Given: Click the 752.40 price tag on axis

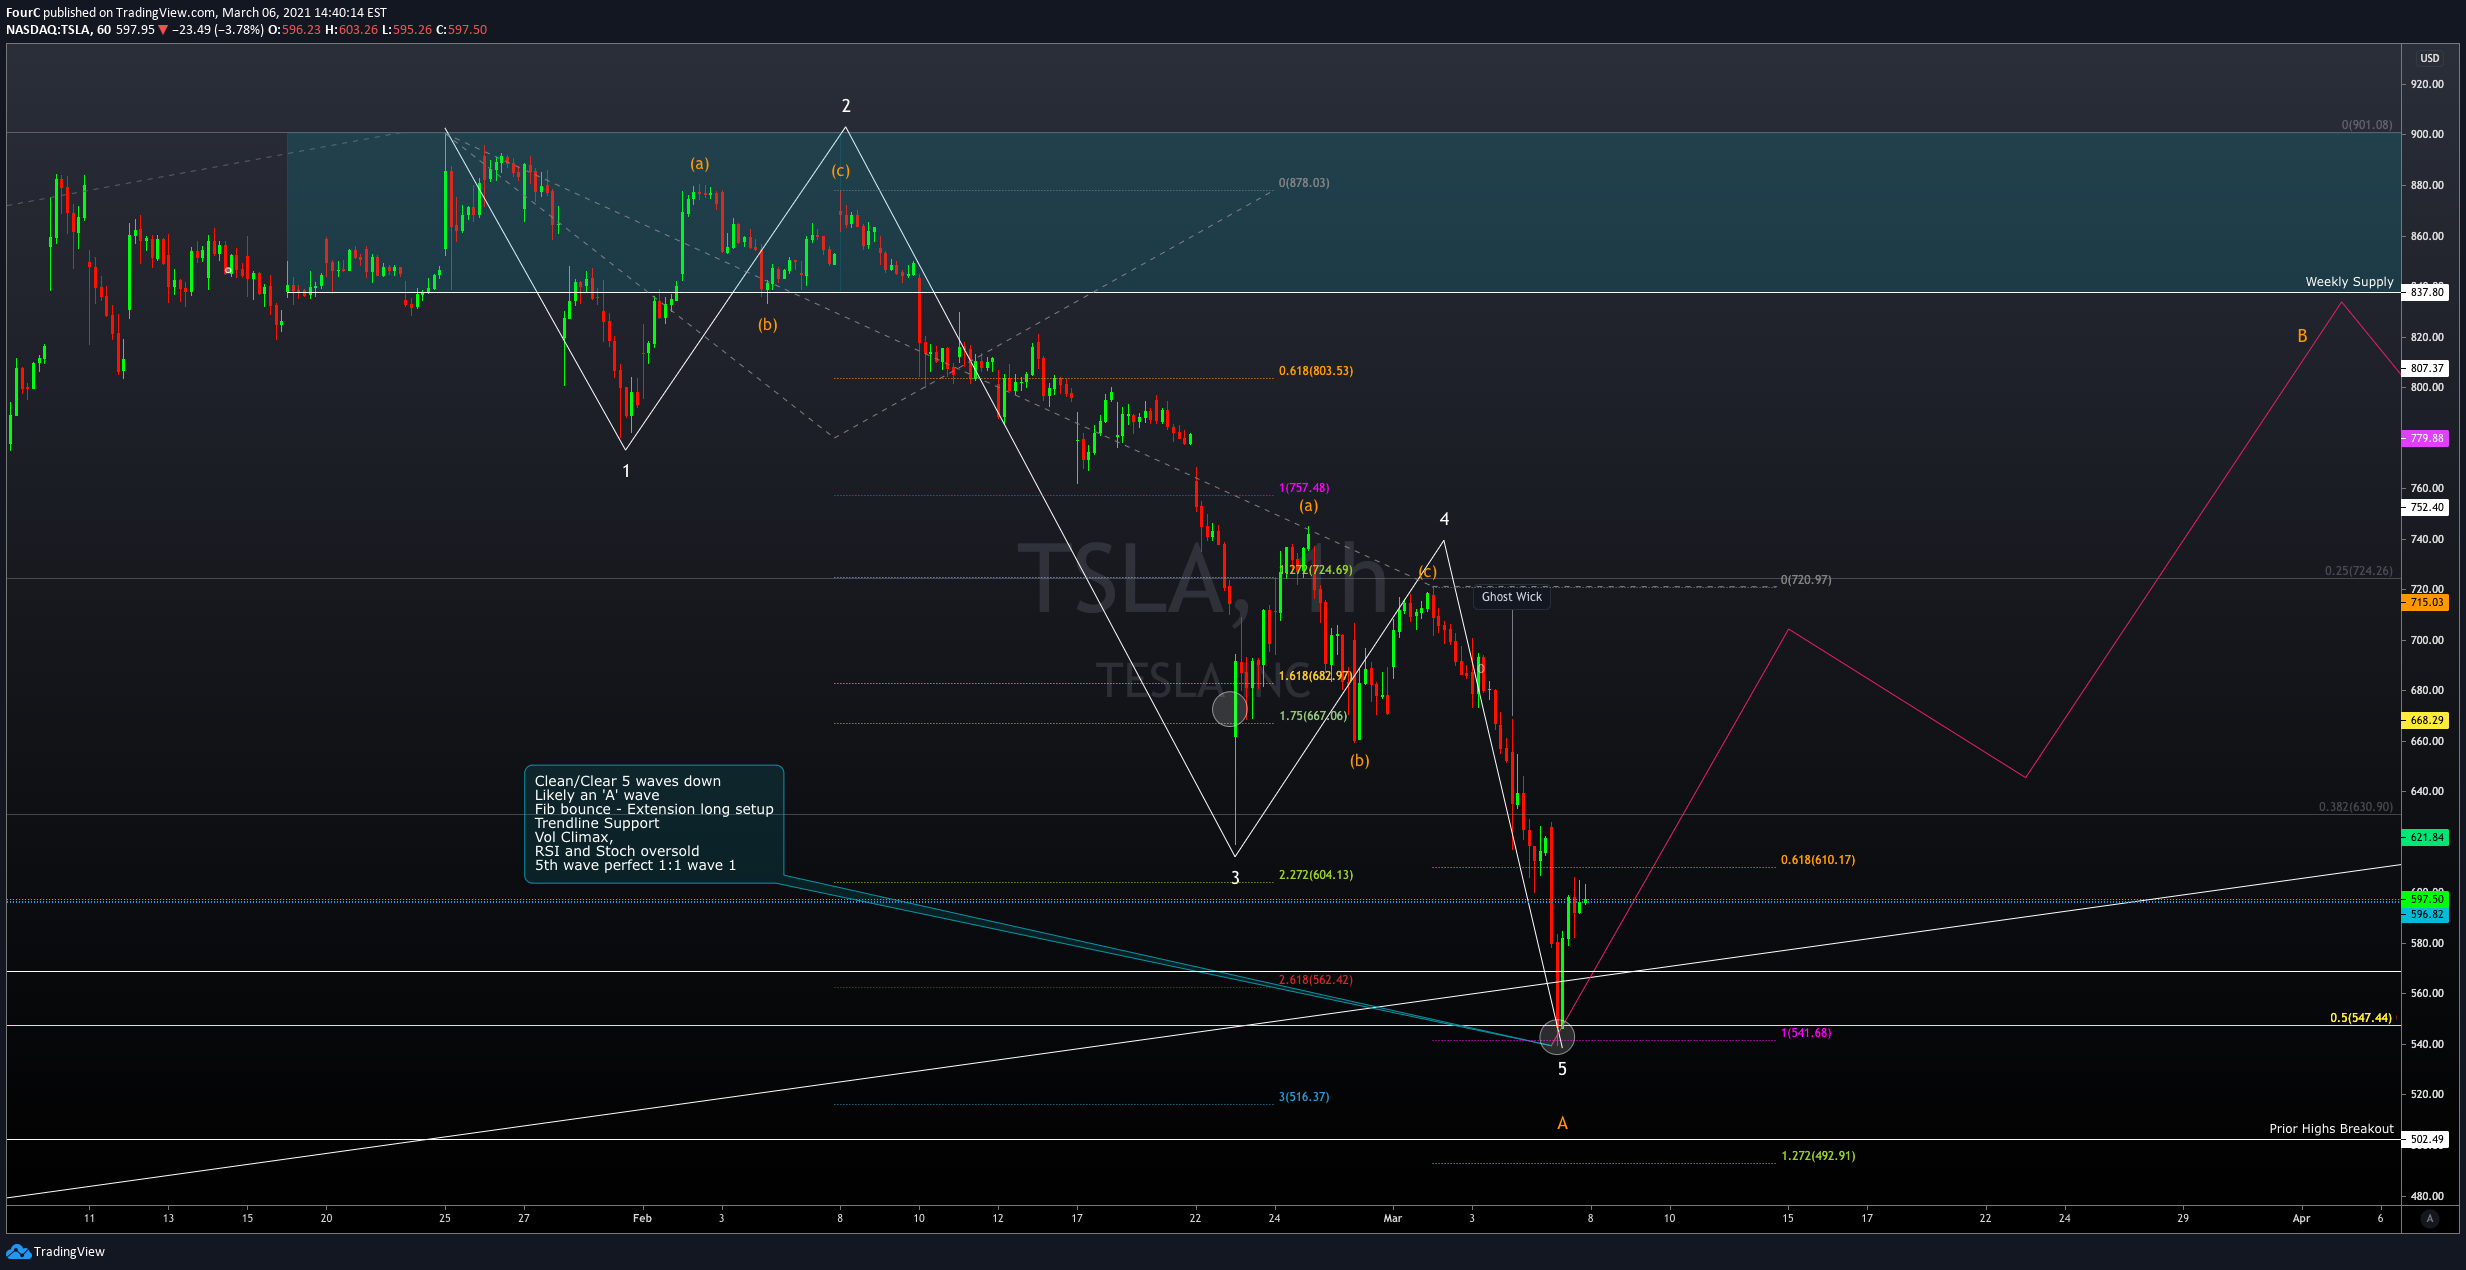Looking at the screenshot, I should [x=2425, y=507].
